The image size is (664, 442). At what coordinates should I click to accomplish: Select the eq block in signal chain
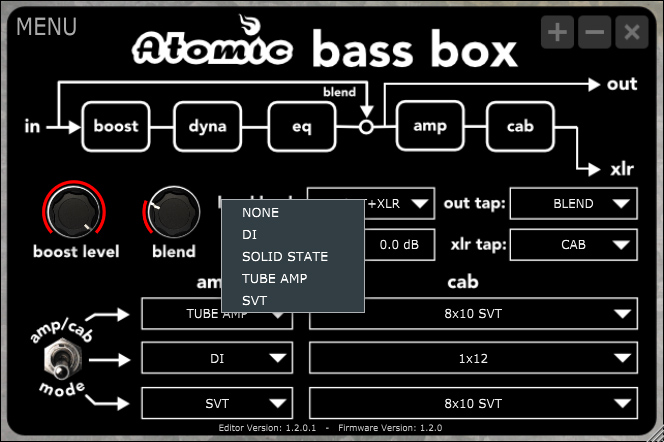tap(302, 126)
